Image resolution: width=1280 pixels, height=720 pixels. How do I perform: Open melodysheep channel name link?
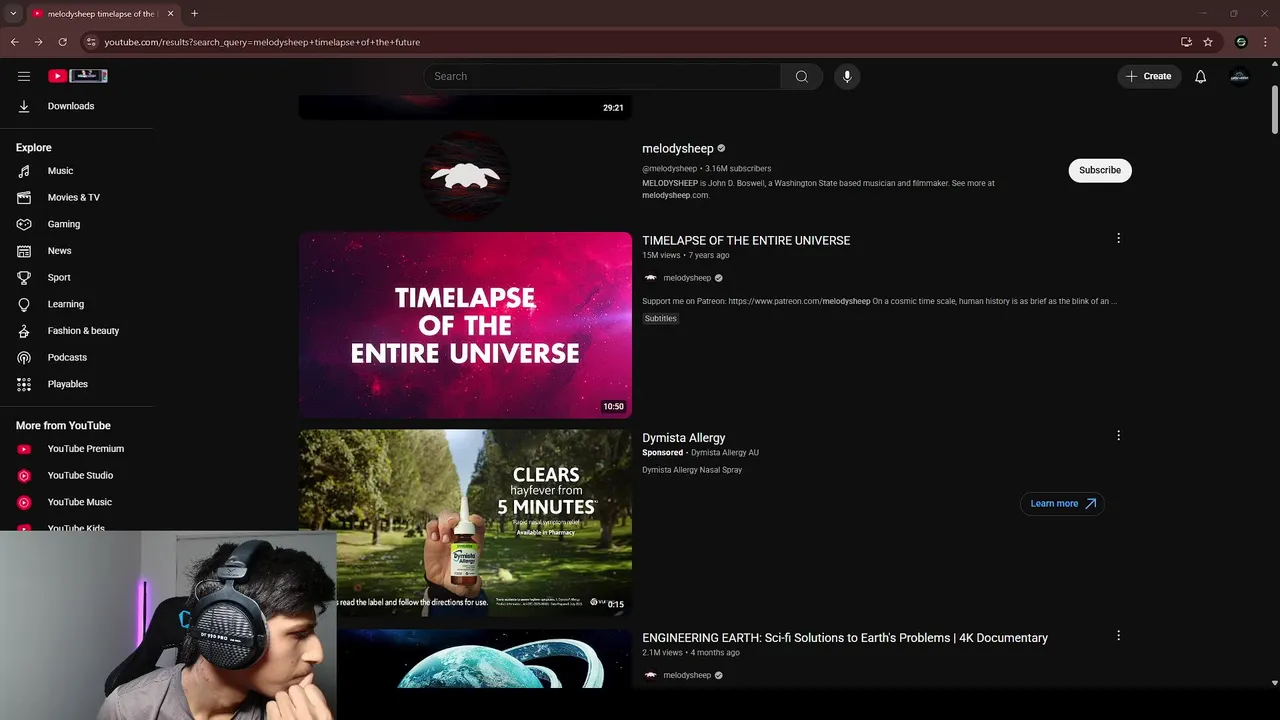(678, 148)
